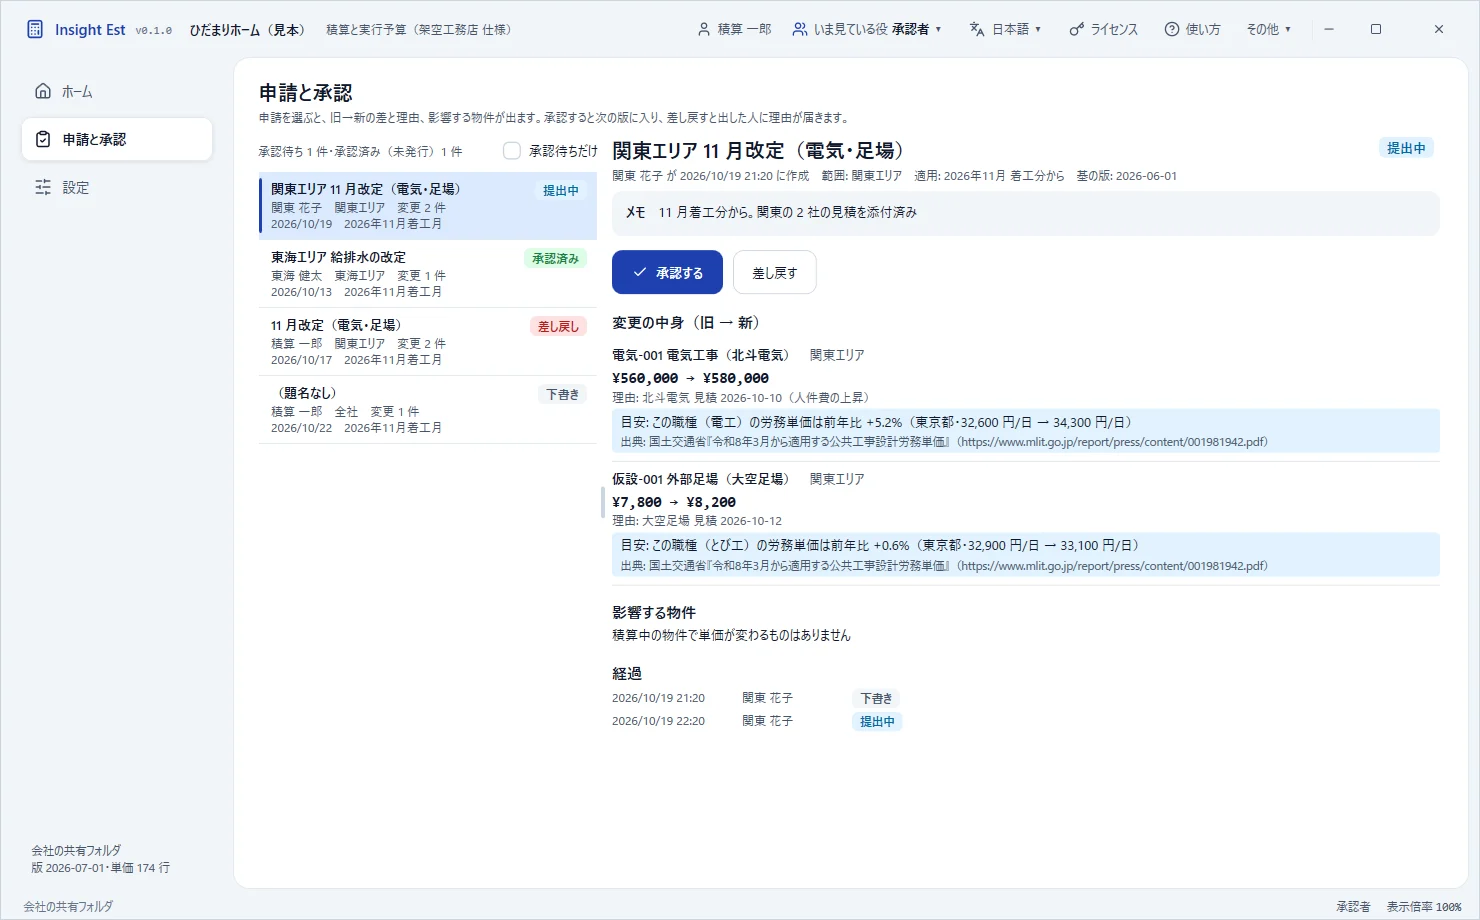1480x920 pixels.
Task: Click the 提出中 badge in the detail header
Action: tap(1406, 148)
